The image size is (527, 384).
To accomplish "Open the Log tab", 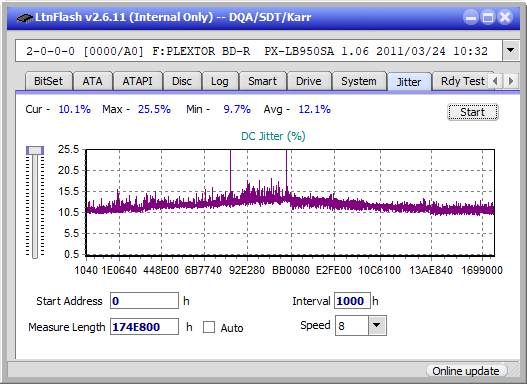I will [x=219, y=81].
